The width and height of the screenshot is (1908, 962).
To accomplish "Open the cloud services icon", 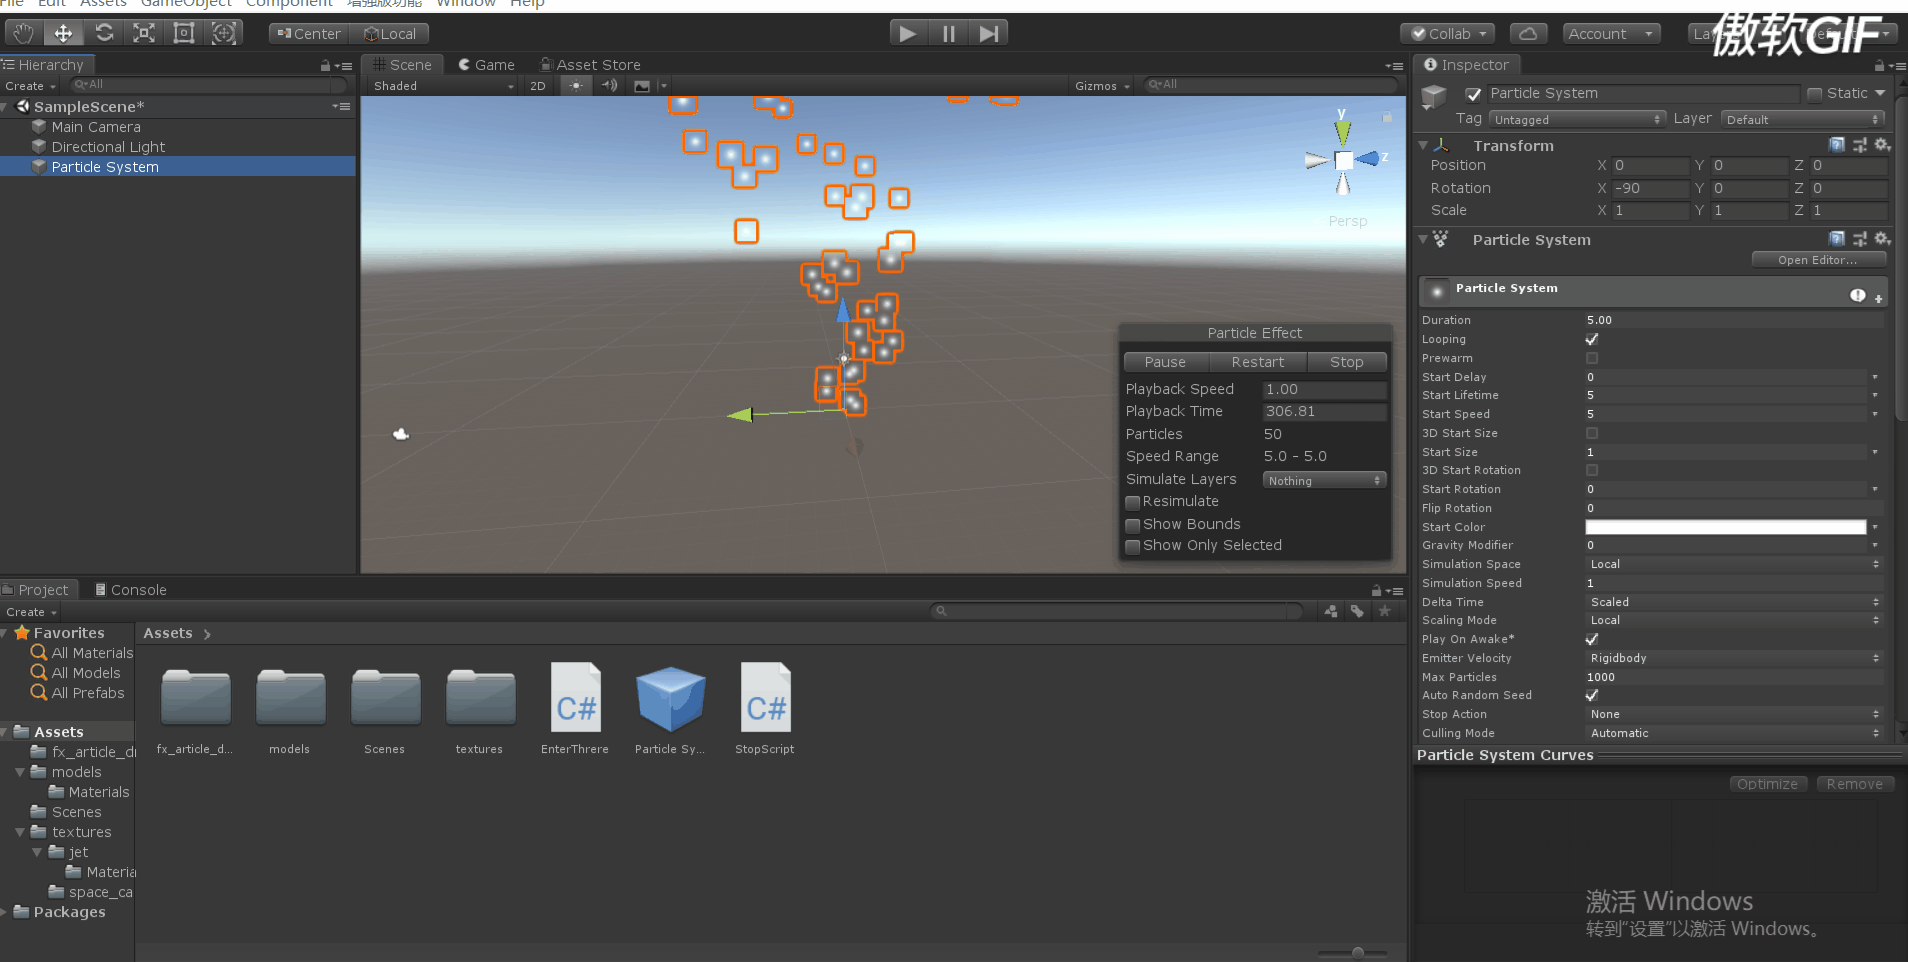I will pyautogui.click(x=1528, y=33).
